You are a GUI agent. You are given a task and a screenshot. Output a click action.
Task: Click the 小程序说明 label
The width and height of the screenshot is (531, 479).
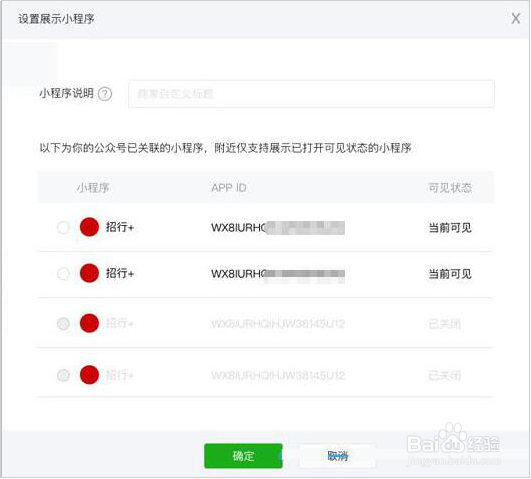66,93
